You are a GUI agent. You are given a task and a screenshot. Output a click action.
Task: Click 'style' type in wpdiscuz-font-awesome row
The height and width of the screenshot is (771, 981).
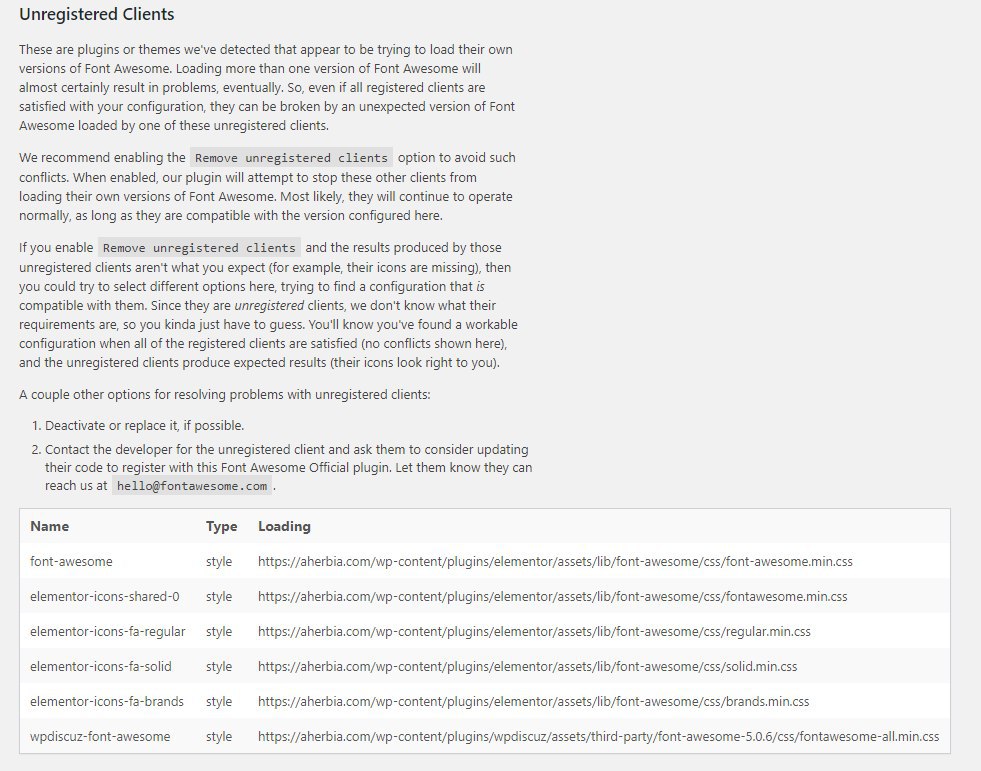pyautogui.click(x=219, y=737)
